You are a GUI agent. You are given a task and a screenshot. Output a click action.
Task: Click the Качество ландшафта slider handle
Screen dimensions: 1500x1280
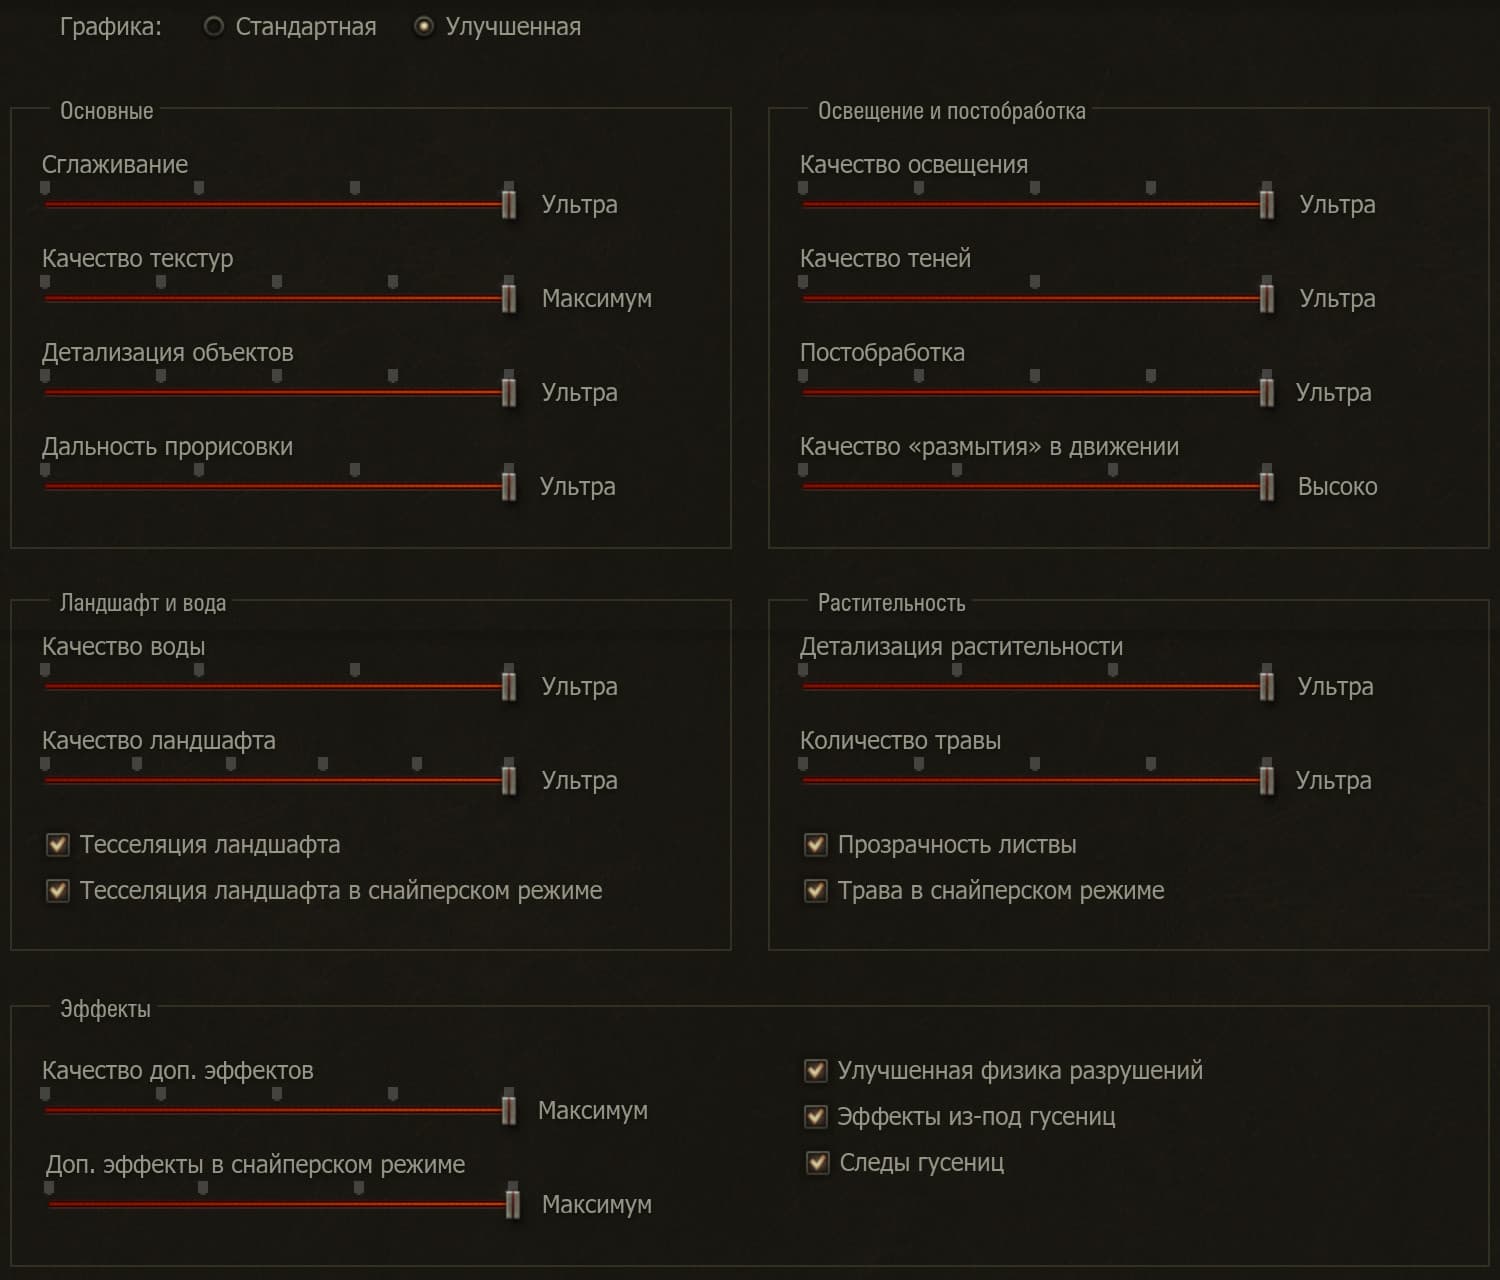click(509, 780)
